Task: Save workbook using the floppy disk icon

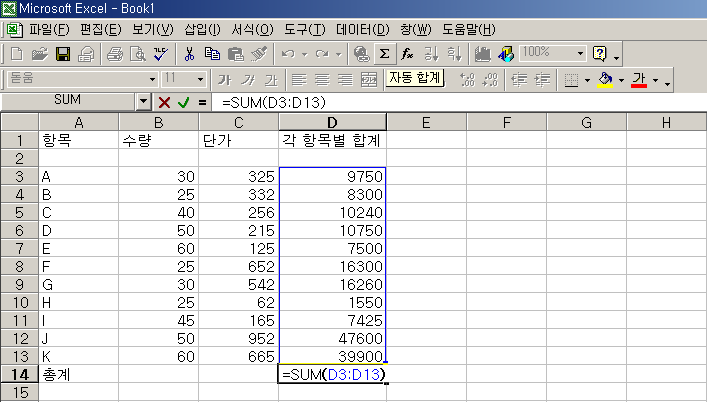Action: (63, 54)
